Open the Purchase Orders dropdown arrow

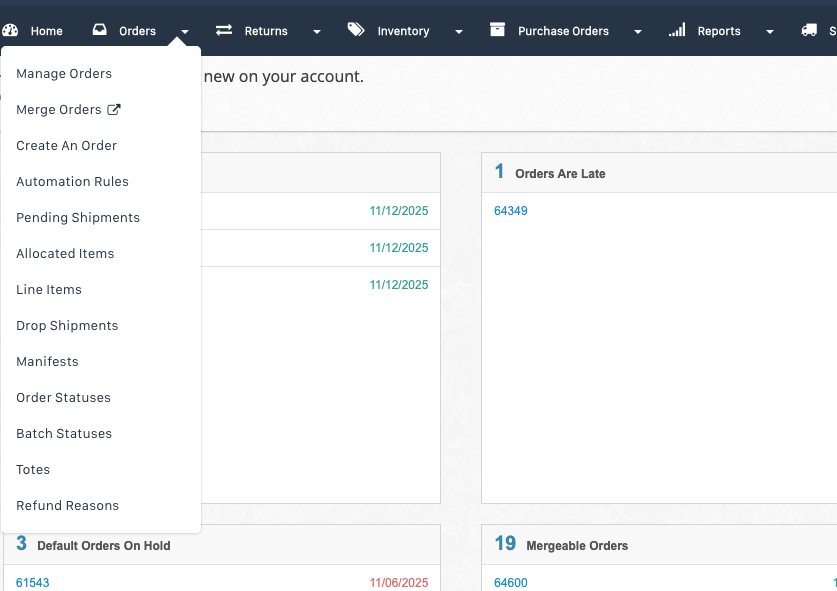tap(638, 32)
